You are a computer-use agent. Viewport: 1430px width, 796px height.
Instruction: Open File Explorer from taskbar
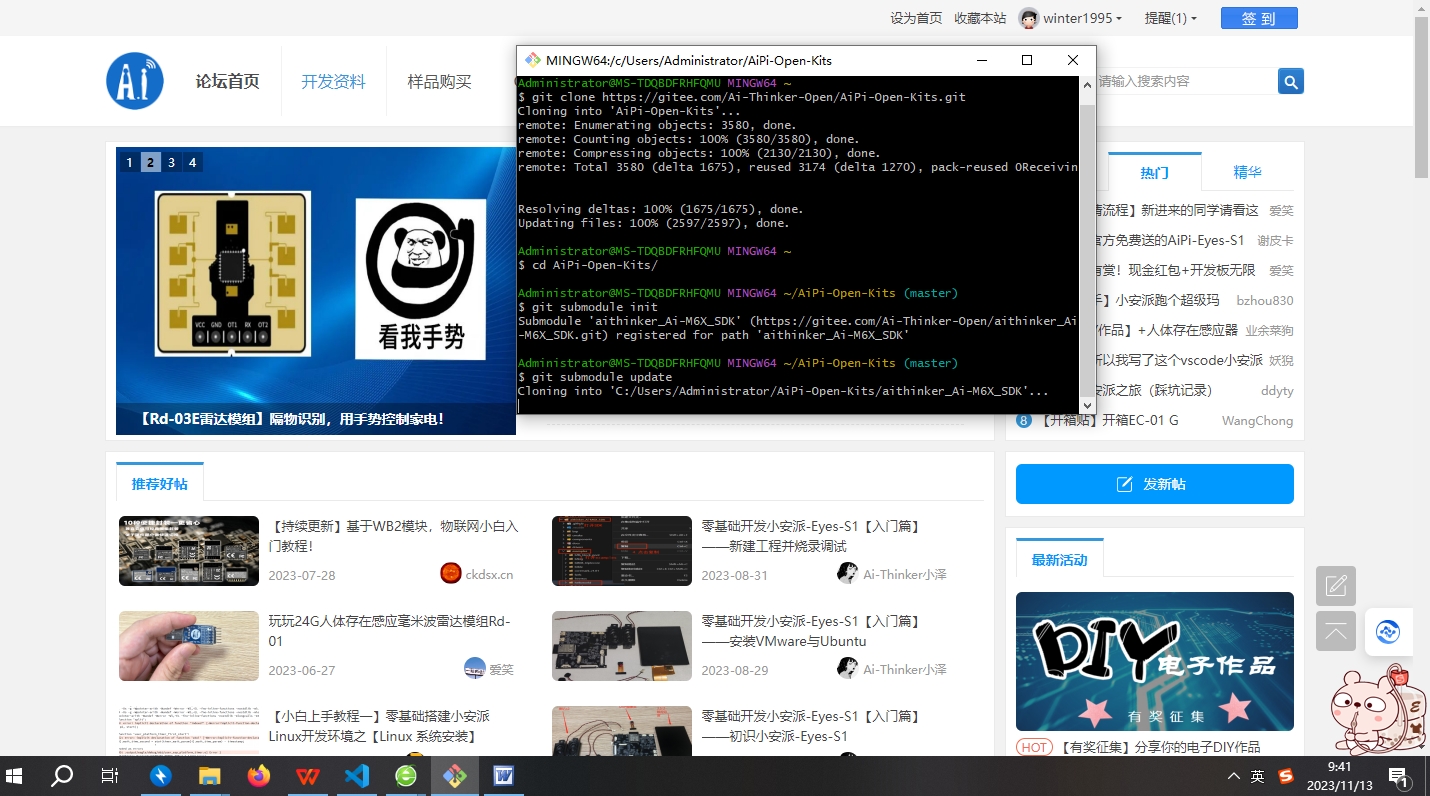209,776
